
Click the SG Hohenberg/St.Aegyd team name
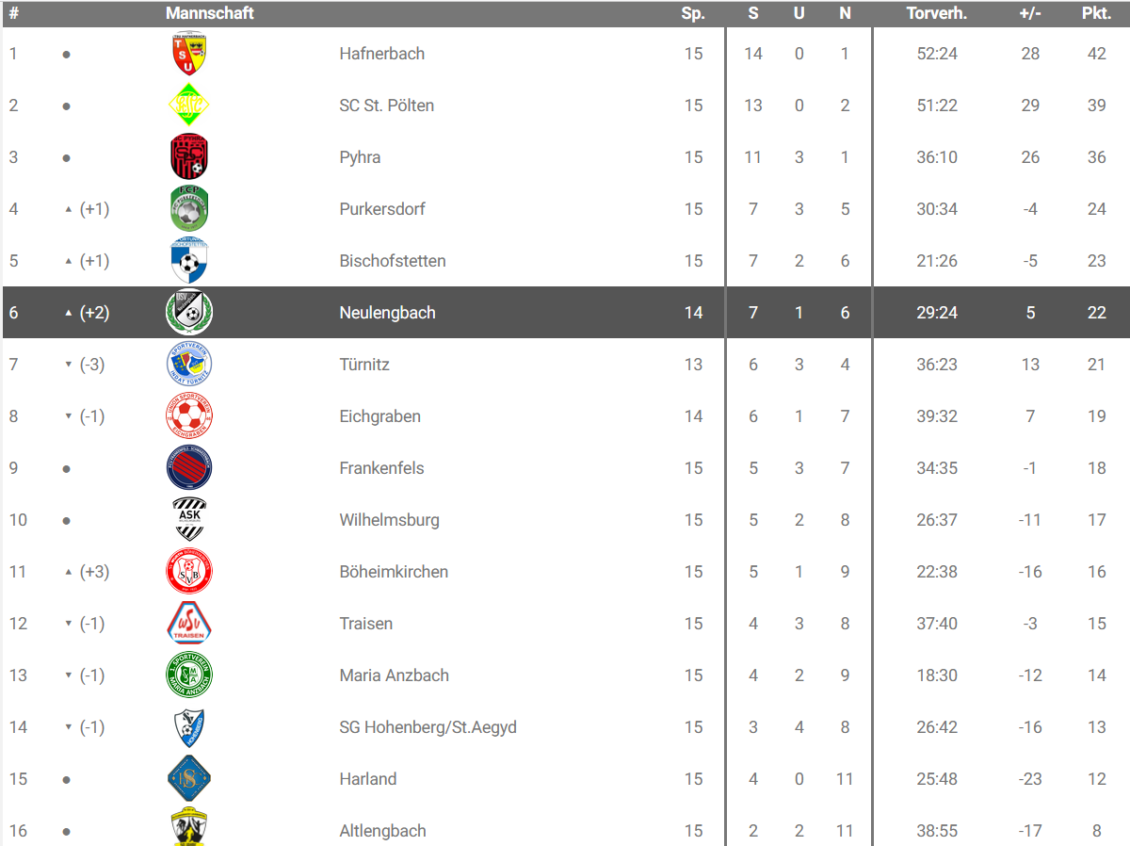[427, 727]
